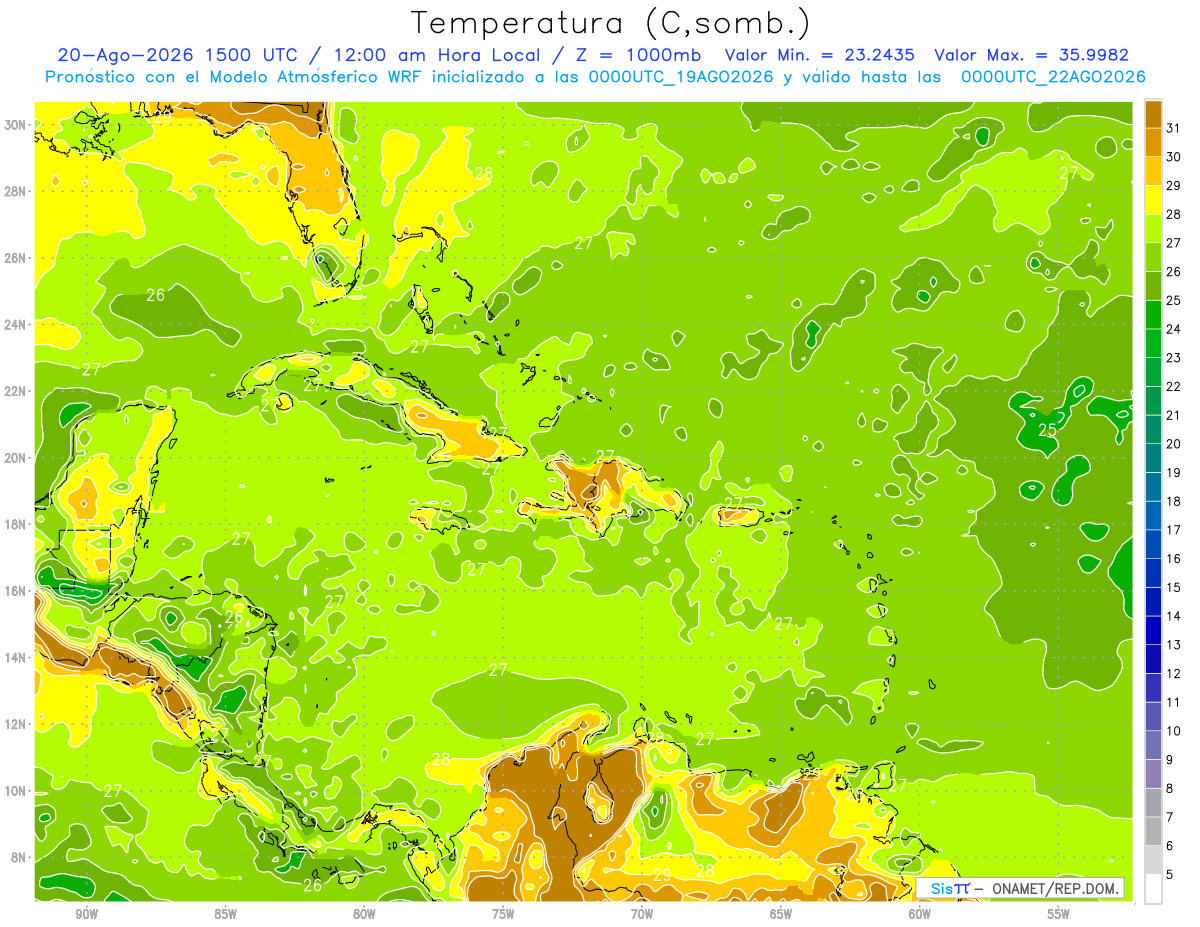Click purple legend swatch between 9 and 10
1200x927 pixels.
point(1153,745)
